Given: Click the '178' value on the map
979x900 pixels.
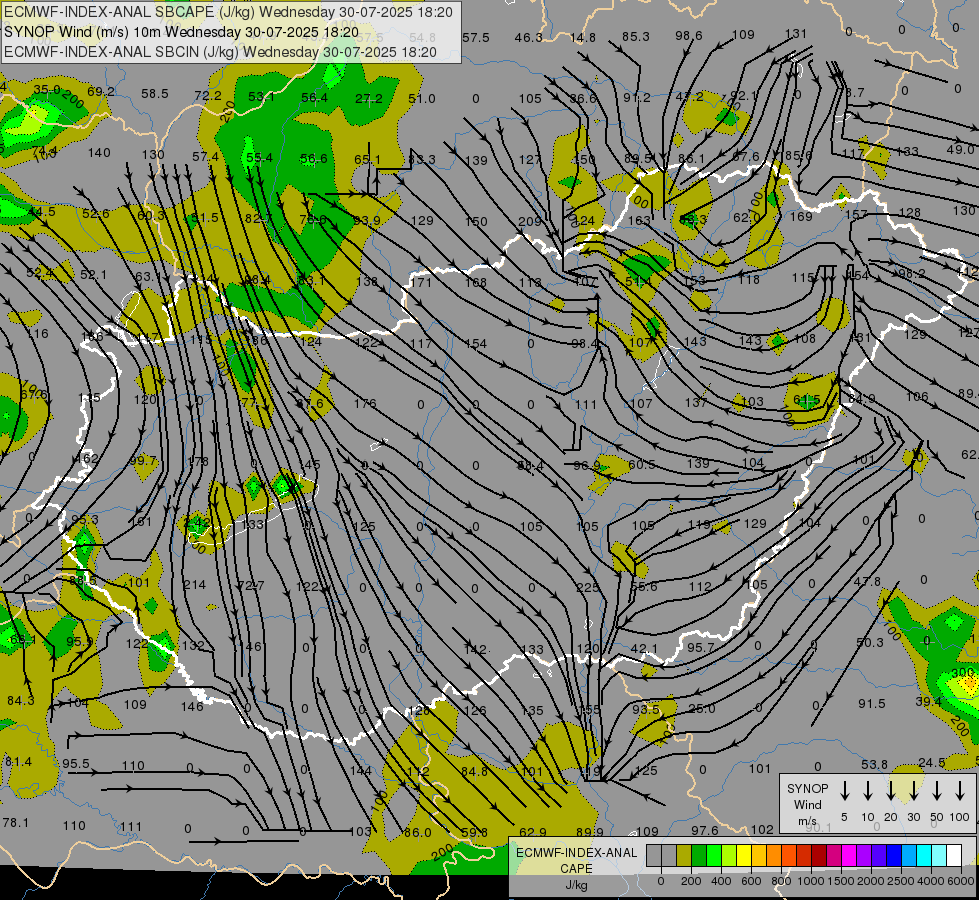Looking at the screenshot, I should [x=197, y=462].
